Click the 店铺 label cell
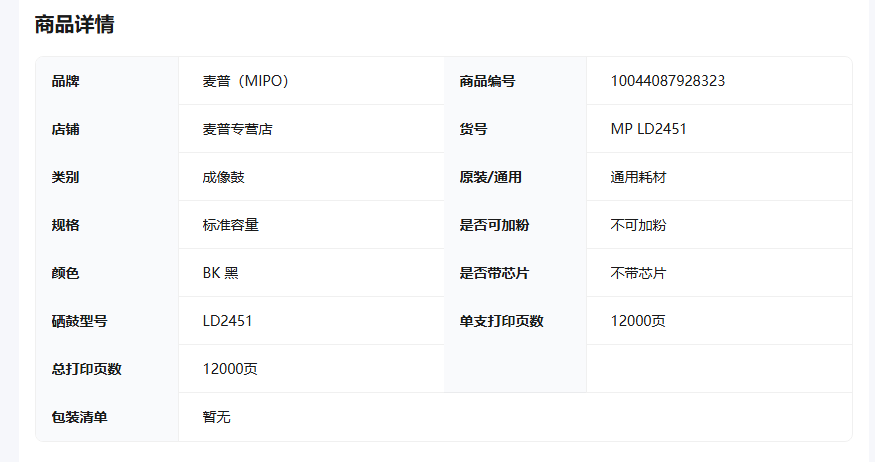The width and height of the screenshot is (875, 462). coord(107,129)
